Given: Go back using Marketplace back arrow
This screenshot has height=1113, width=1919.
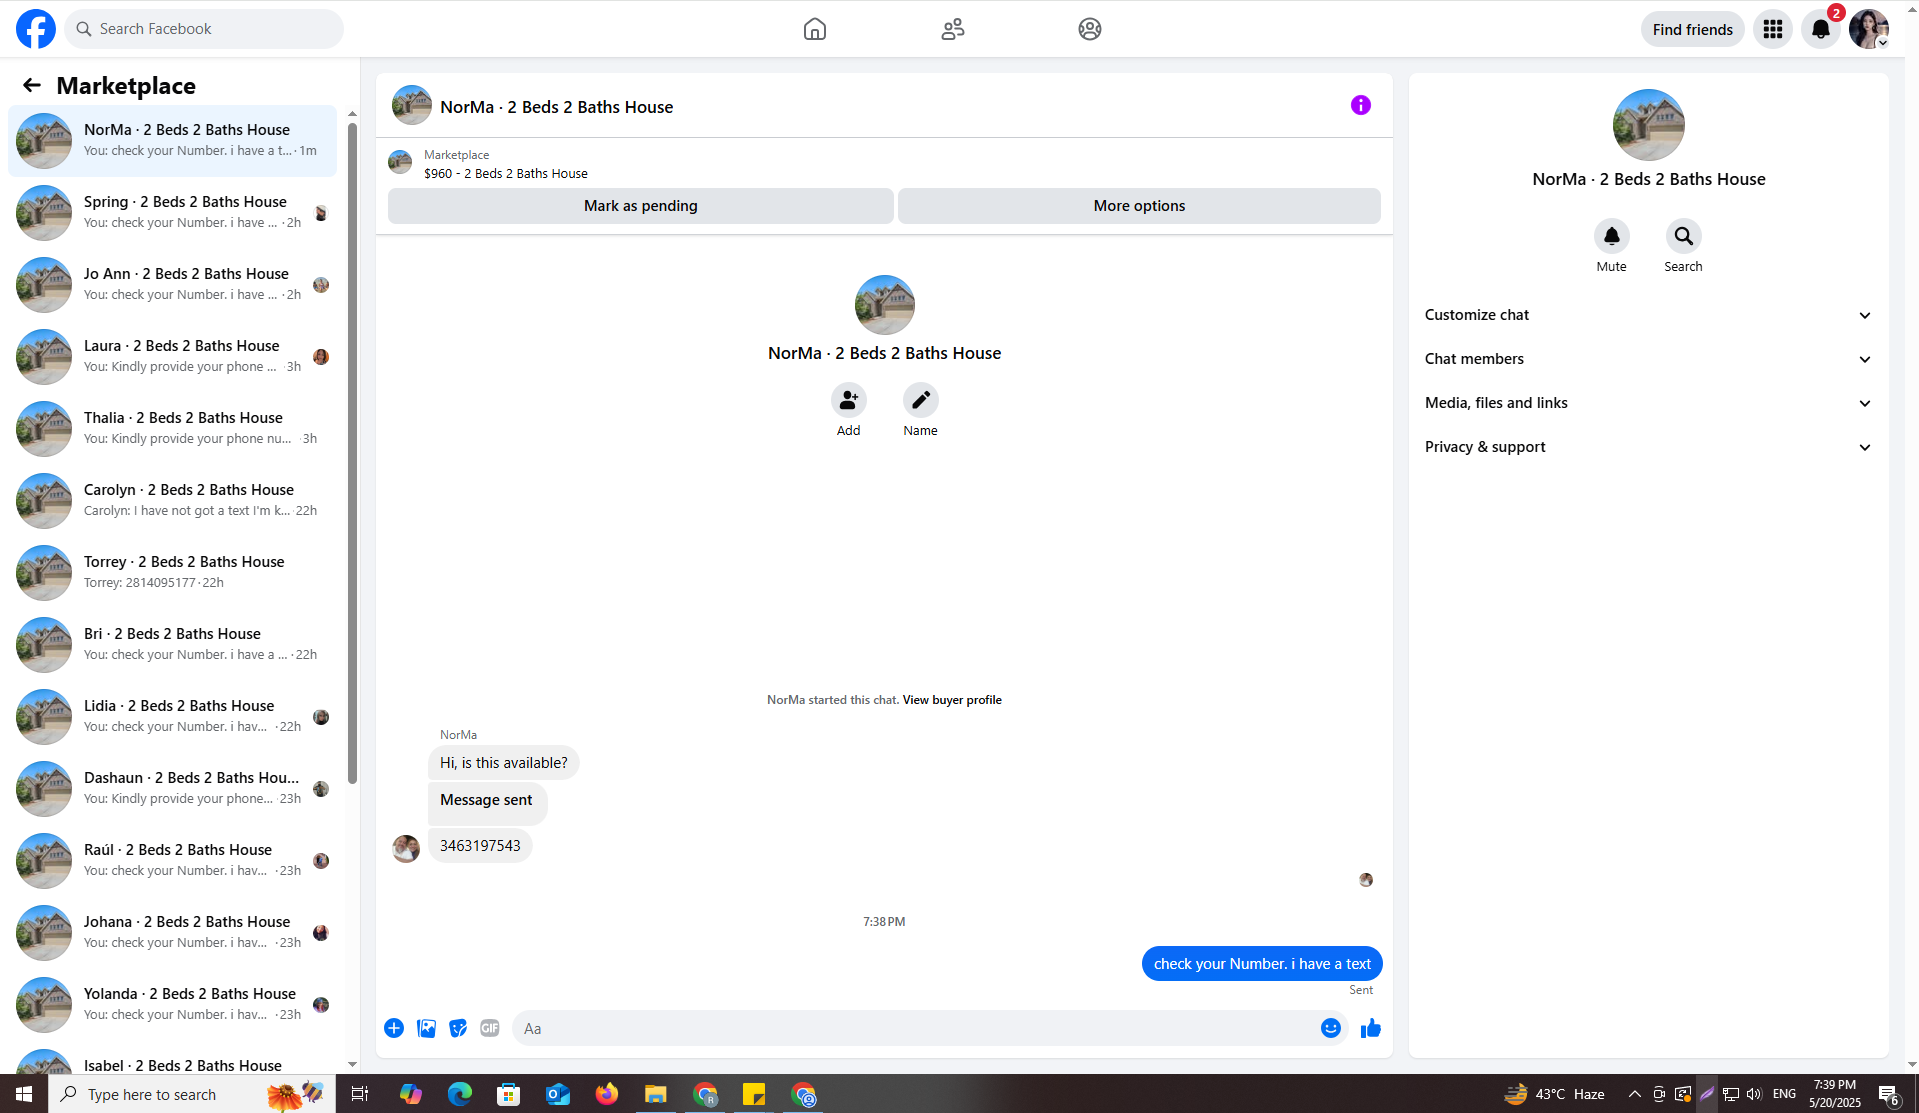Looking at the screenshot, I should [x=32, y=86].
